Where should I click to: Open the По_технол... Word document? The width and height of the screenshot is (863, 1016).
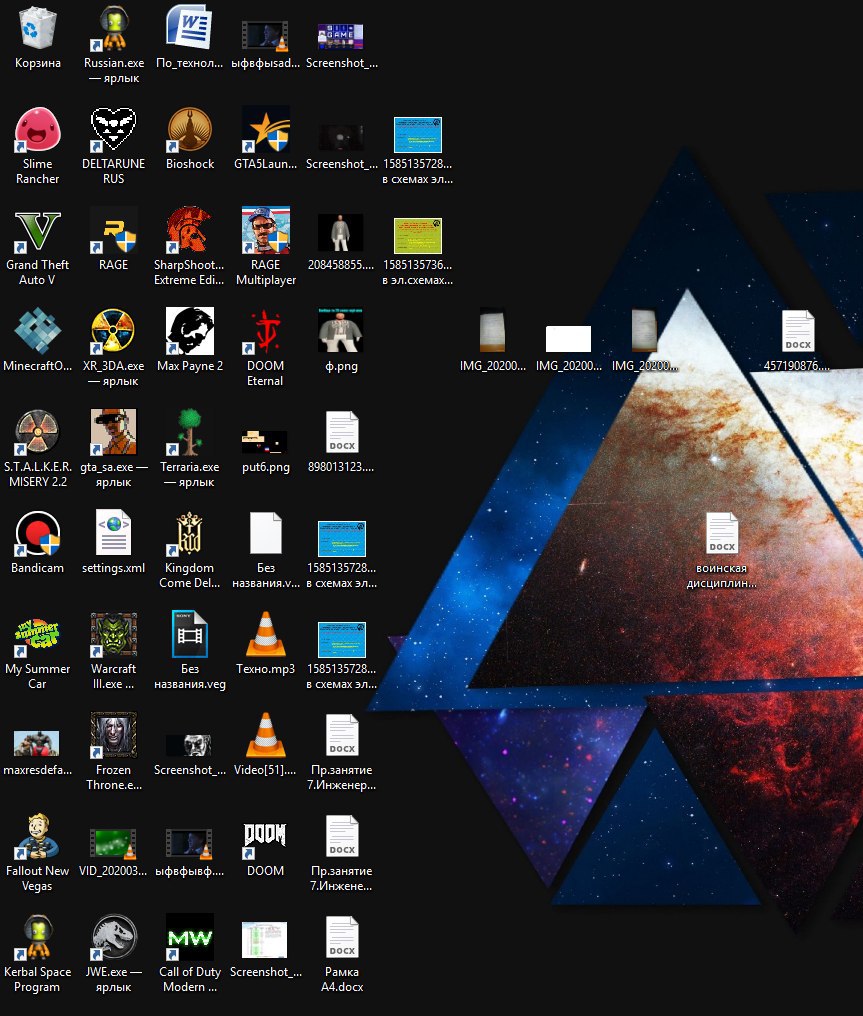189,29
